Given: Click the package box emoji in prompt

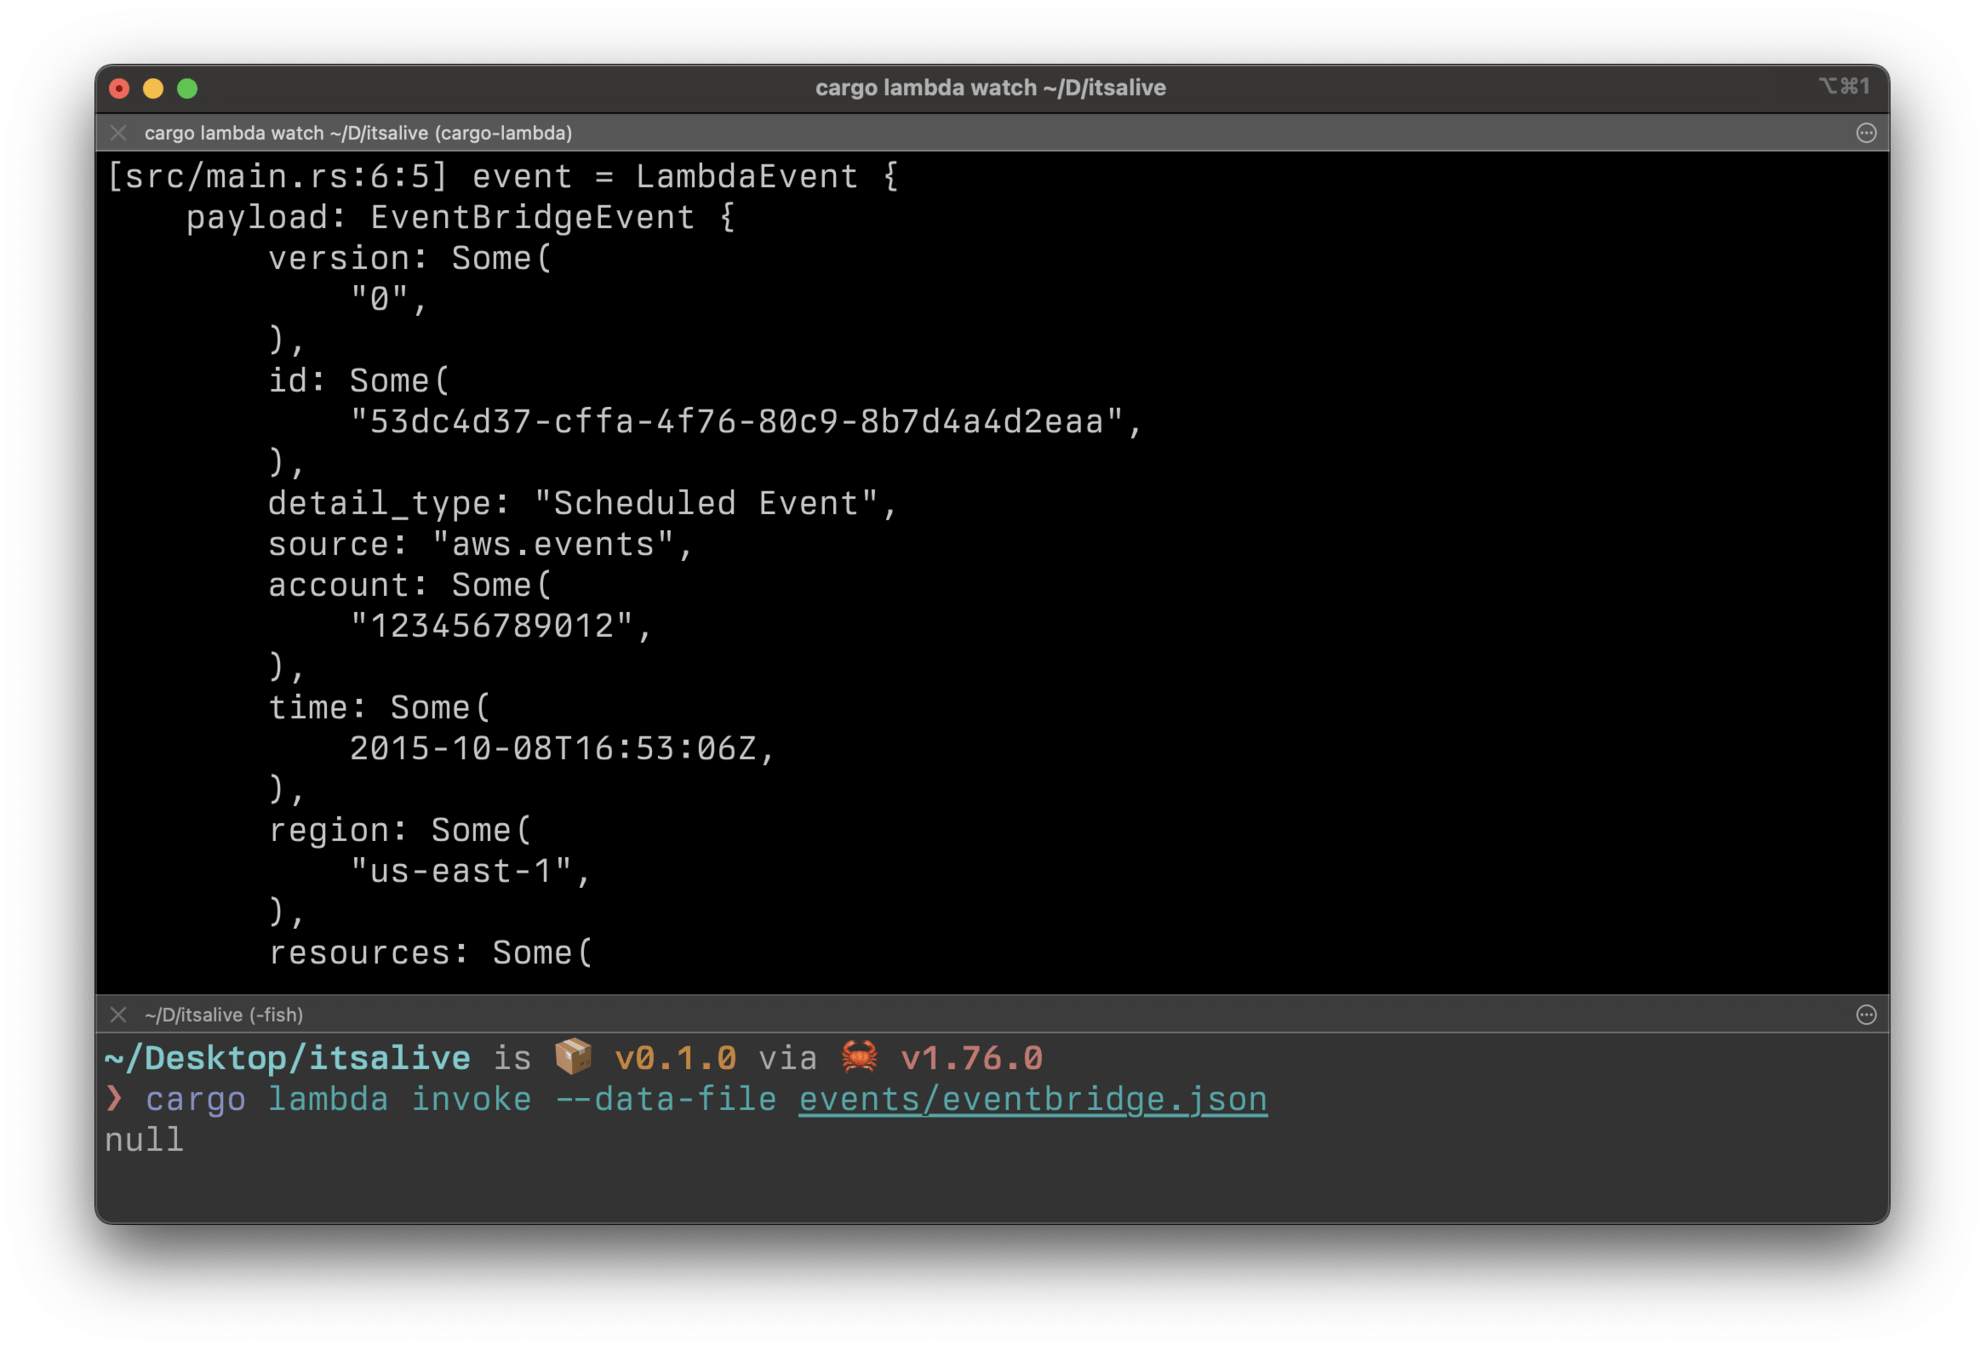Looking at the screenshot, I should [573, 1057].
